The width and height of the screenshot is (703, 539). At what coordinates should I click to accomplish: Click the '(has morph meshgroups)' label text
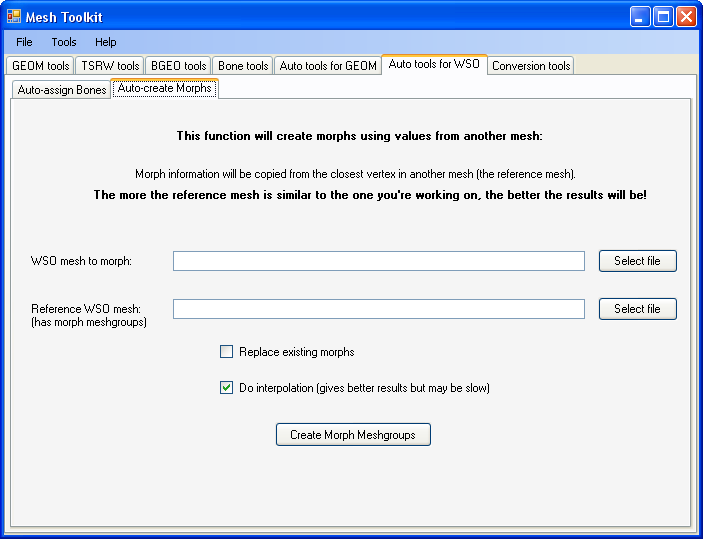pyautogui.click(x=89, y=322)
